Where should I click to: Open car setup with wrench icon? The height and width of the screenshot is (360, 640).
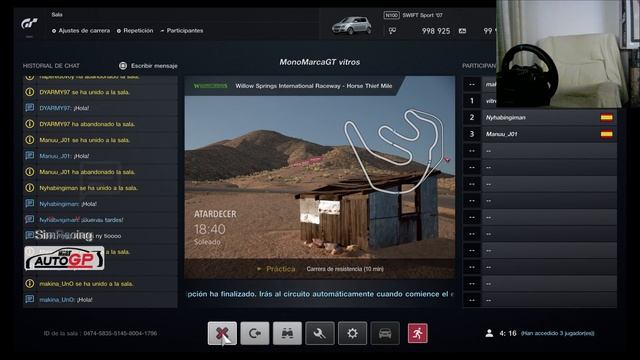[320, 333]
